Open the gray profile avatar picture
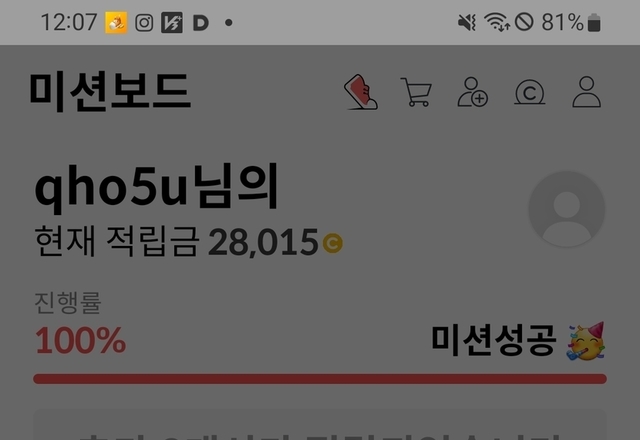Screen dimensions: 640x440 tap(567, 209)
